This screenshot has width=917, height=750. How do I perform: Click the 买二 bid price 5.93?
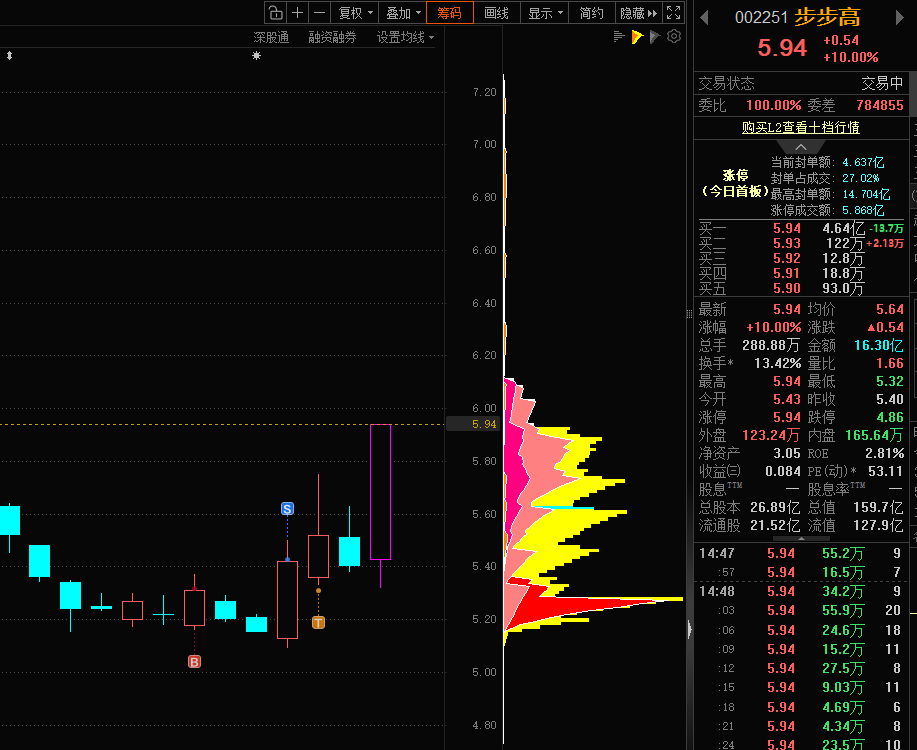tap(787, 243)
